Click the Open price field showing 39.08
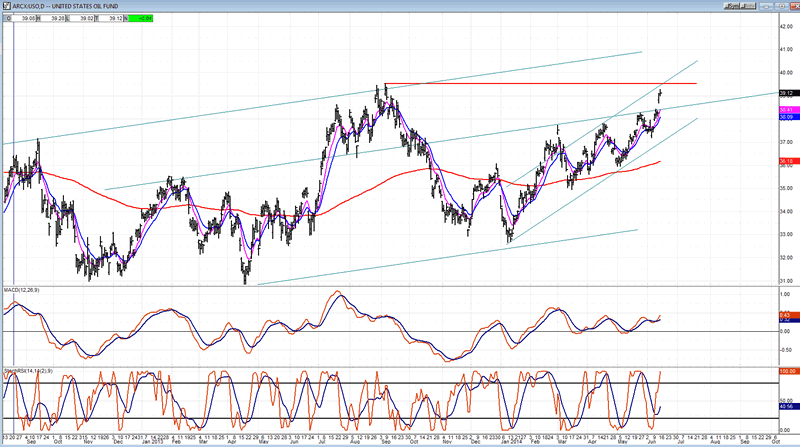 [x=31, y=18]
